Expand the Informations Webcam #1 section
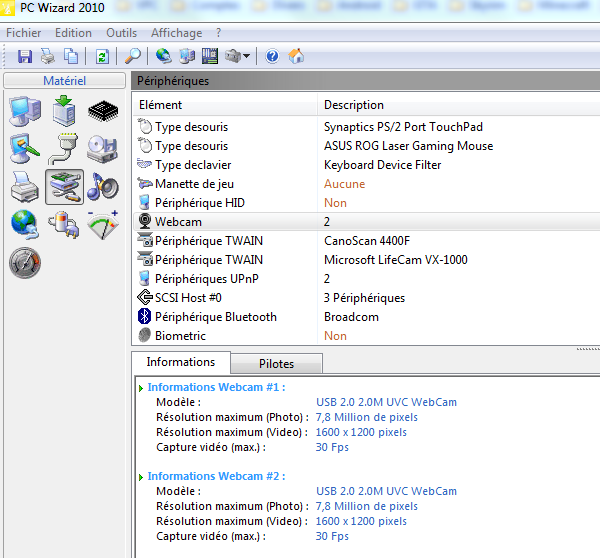Viewport: 600px width, 558px height. click(x=141, y=387)
